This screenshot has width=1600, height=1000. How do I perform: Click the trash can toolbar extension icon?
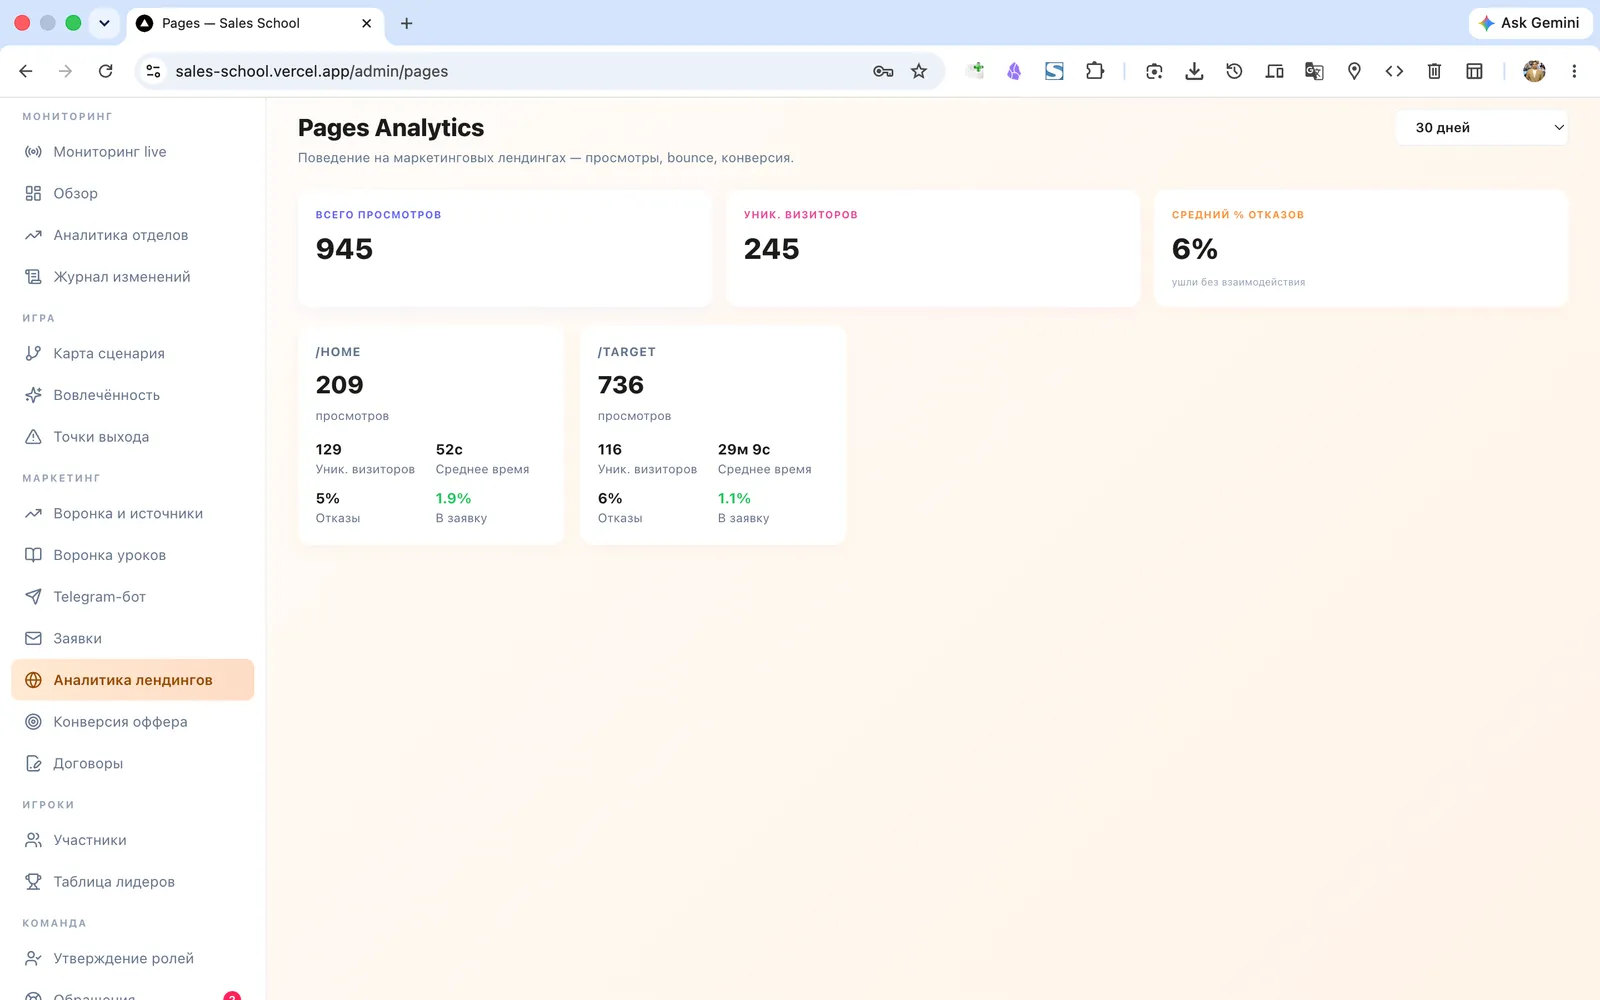pyautogui.click(x=1434, y=71)
